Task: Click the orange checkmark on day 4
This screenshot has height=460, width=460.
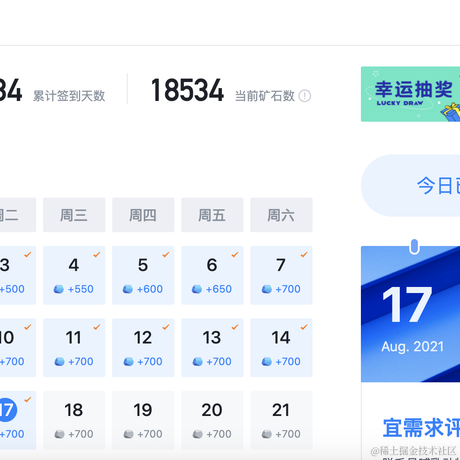Action: (x=97, y=255)
